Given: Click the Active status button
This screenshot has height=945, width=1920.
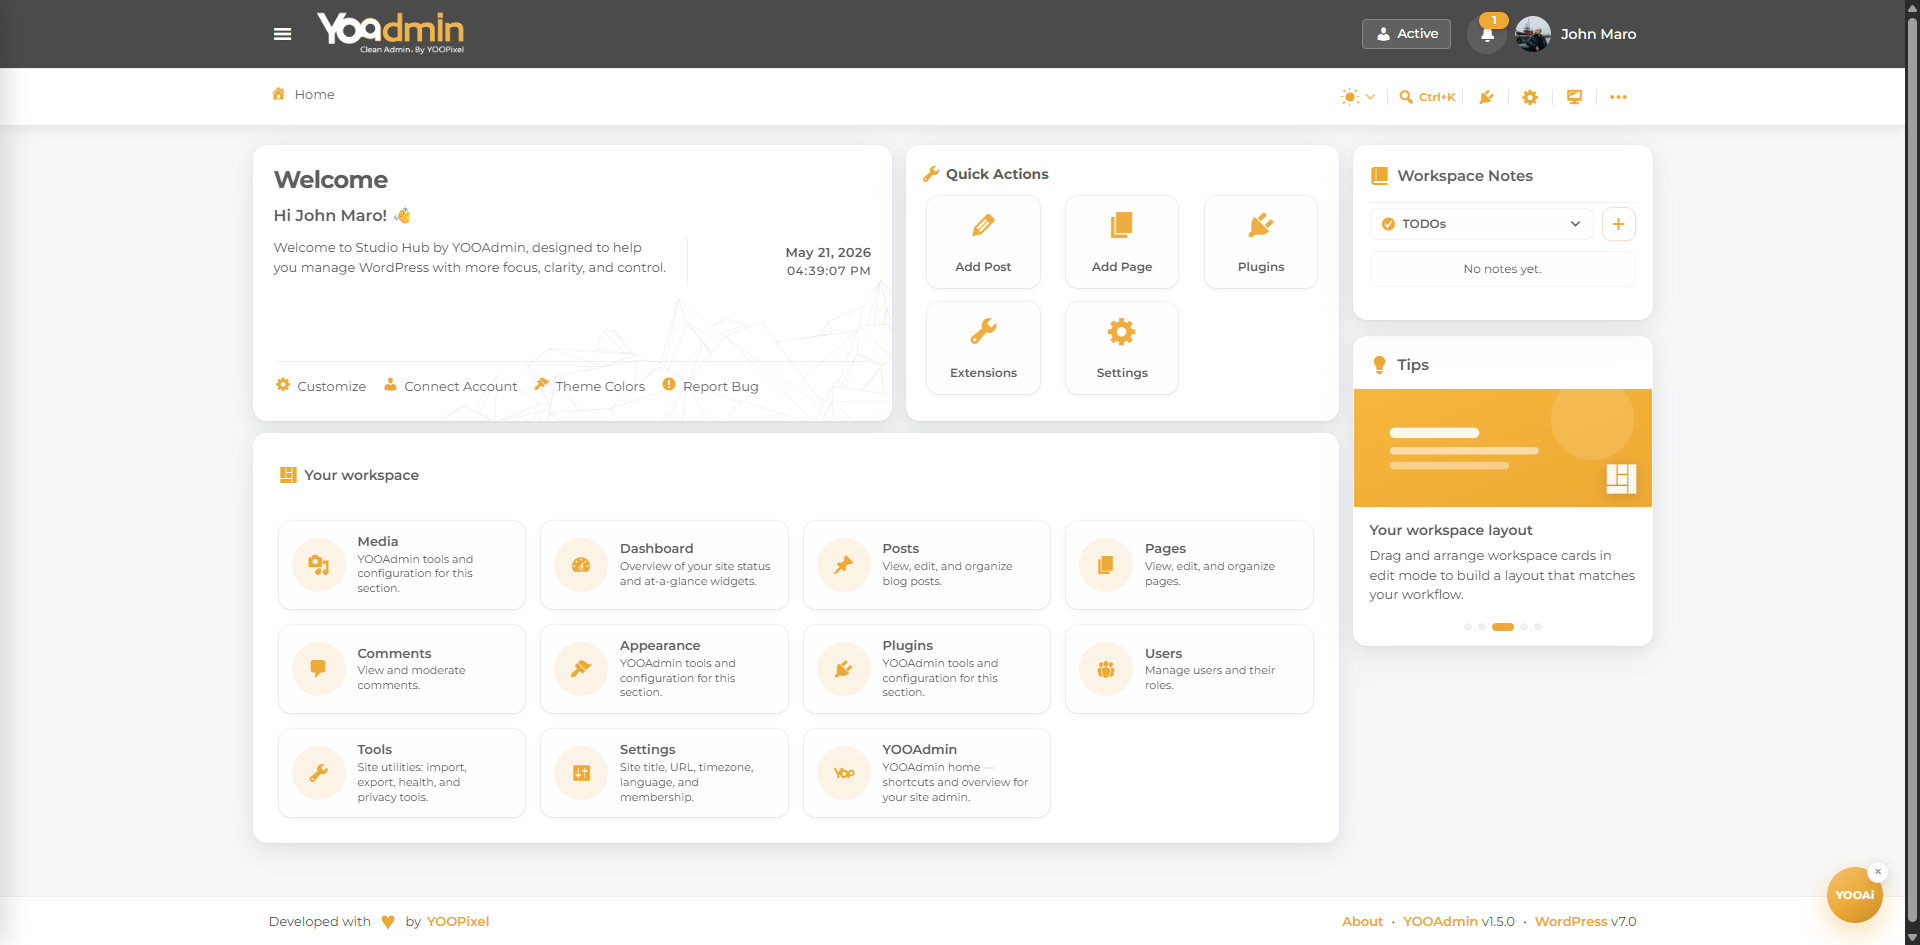Looking at the screenshot, I should 1406,34.
